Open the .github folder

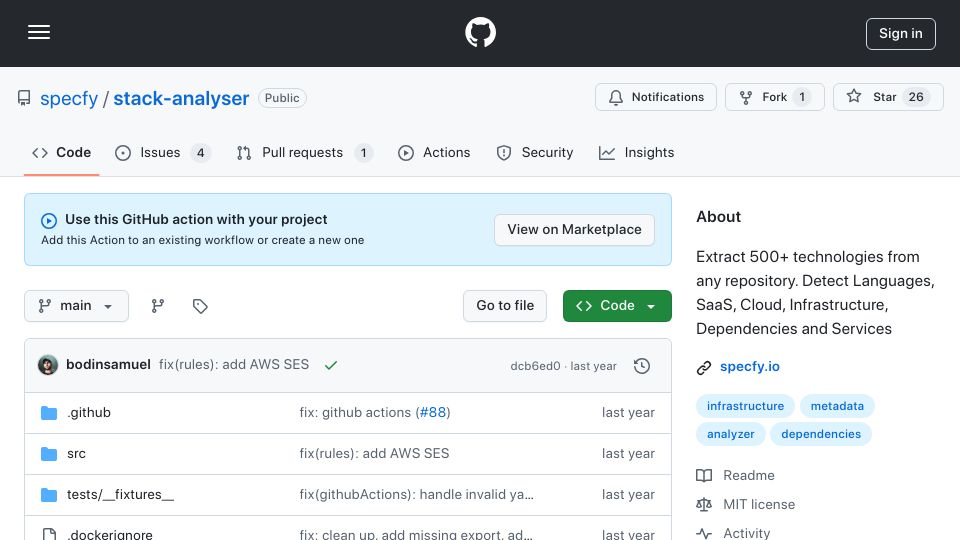point(89,413)
